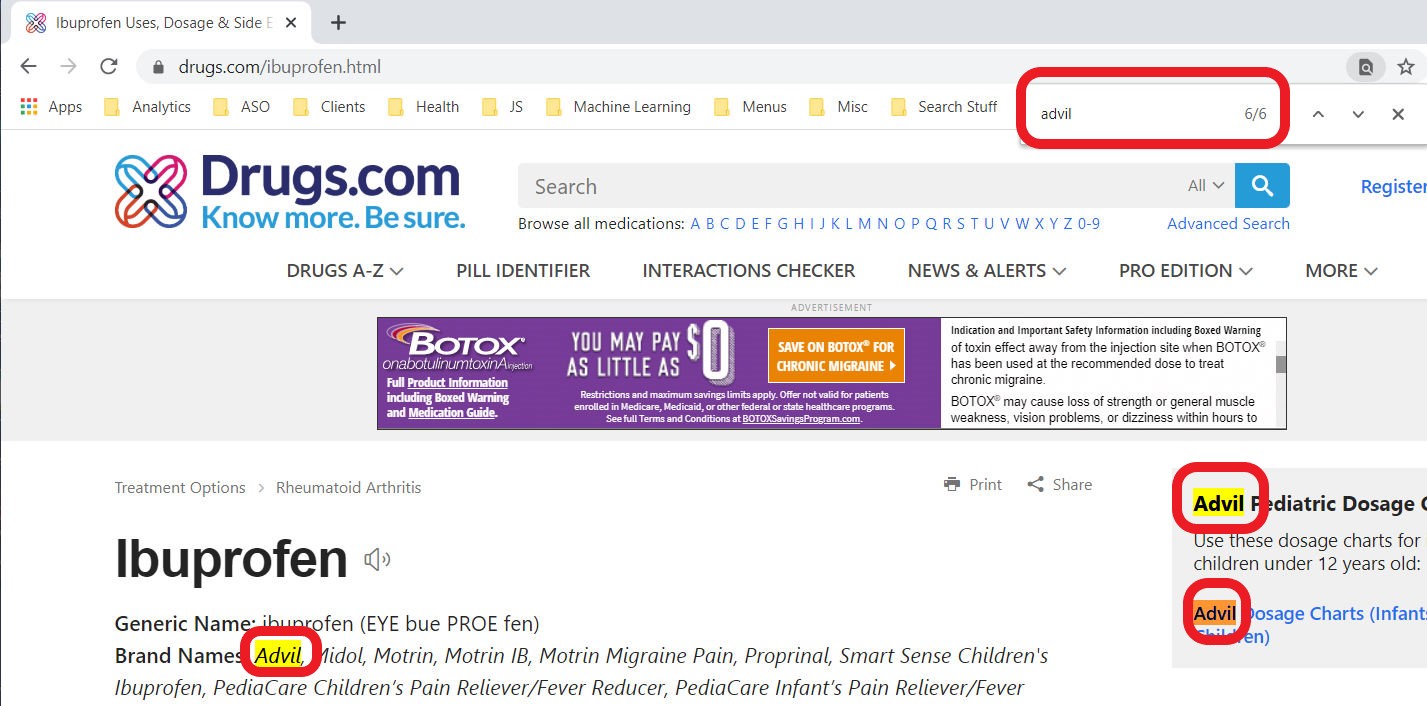Viewport: 1427px width, 706px height.
Task: Open the ASO bookmarks folder
Action: [x=242, y=106]
